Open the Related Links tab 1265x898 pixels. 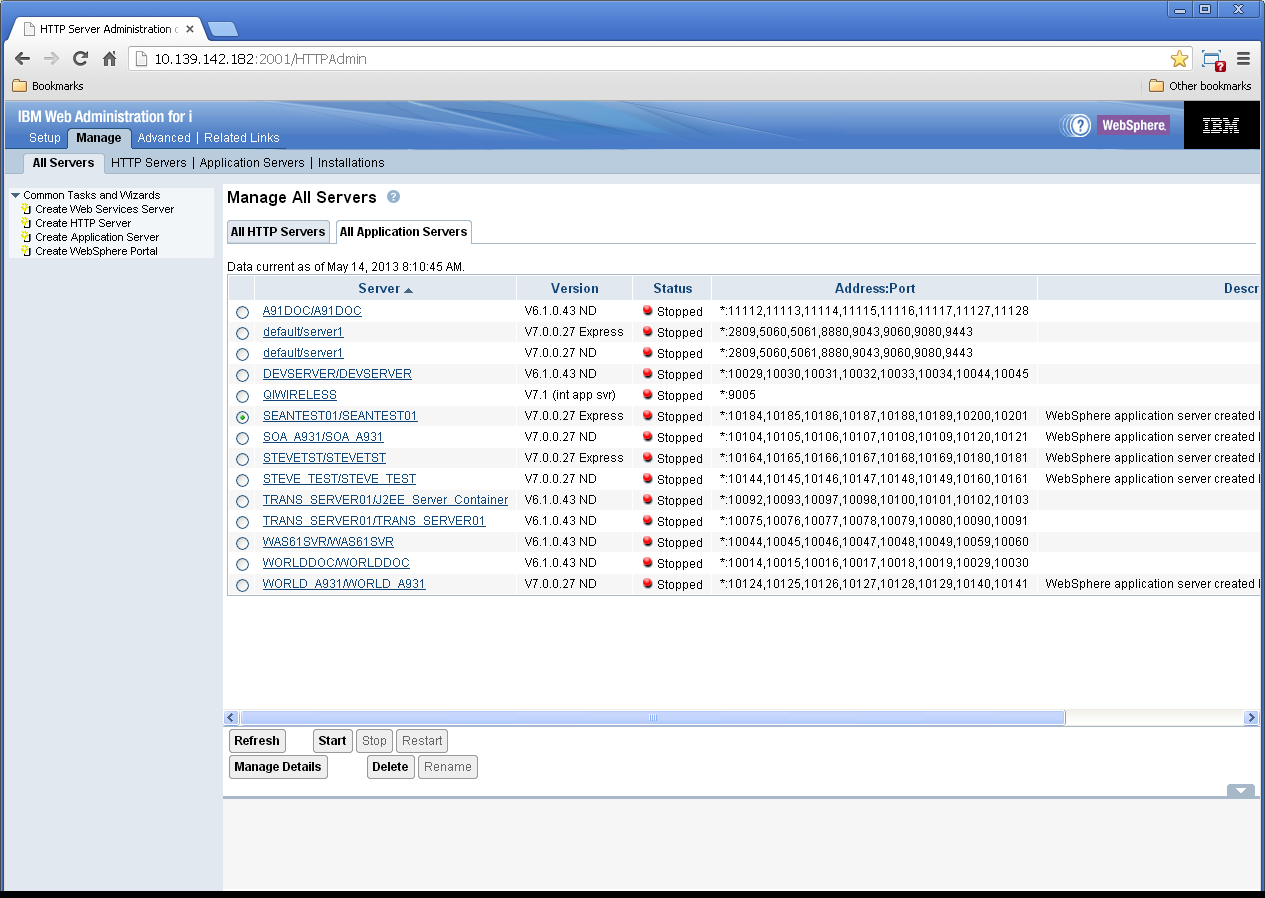click(x=242, y=138)
